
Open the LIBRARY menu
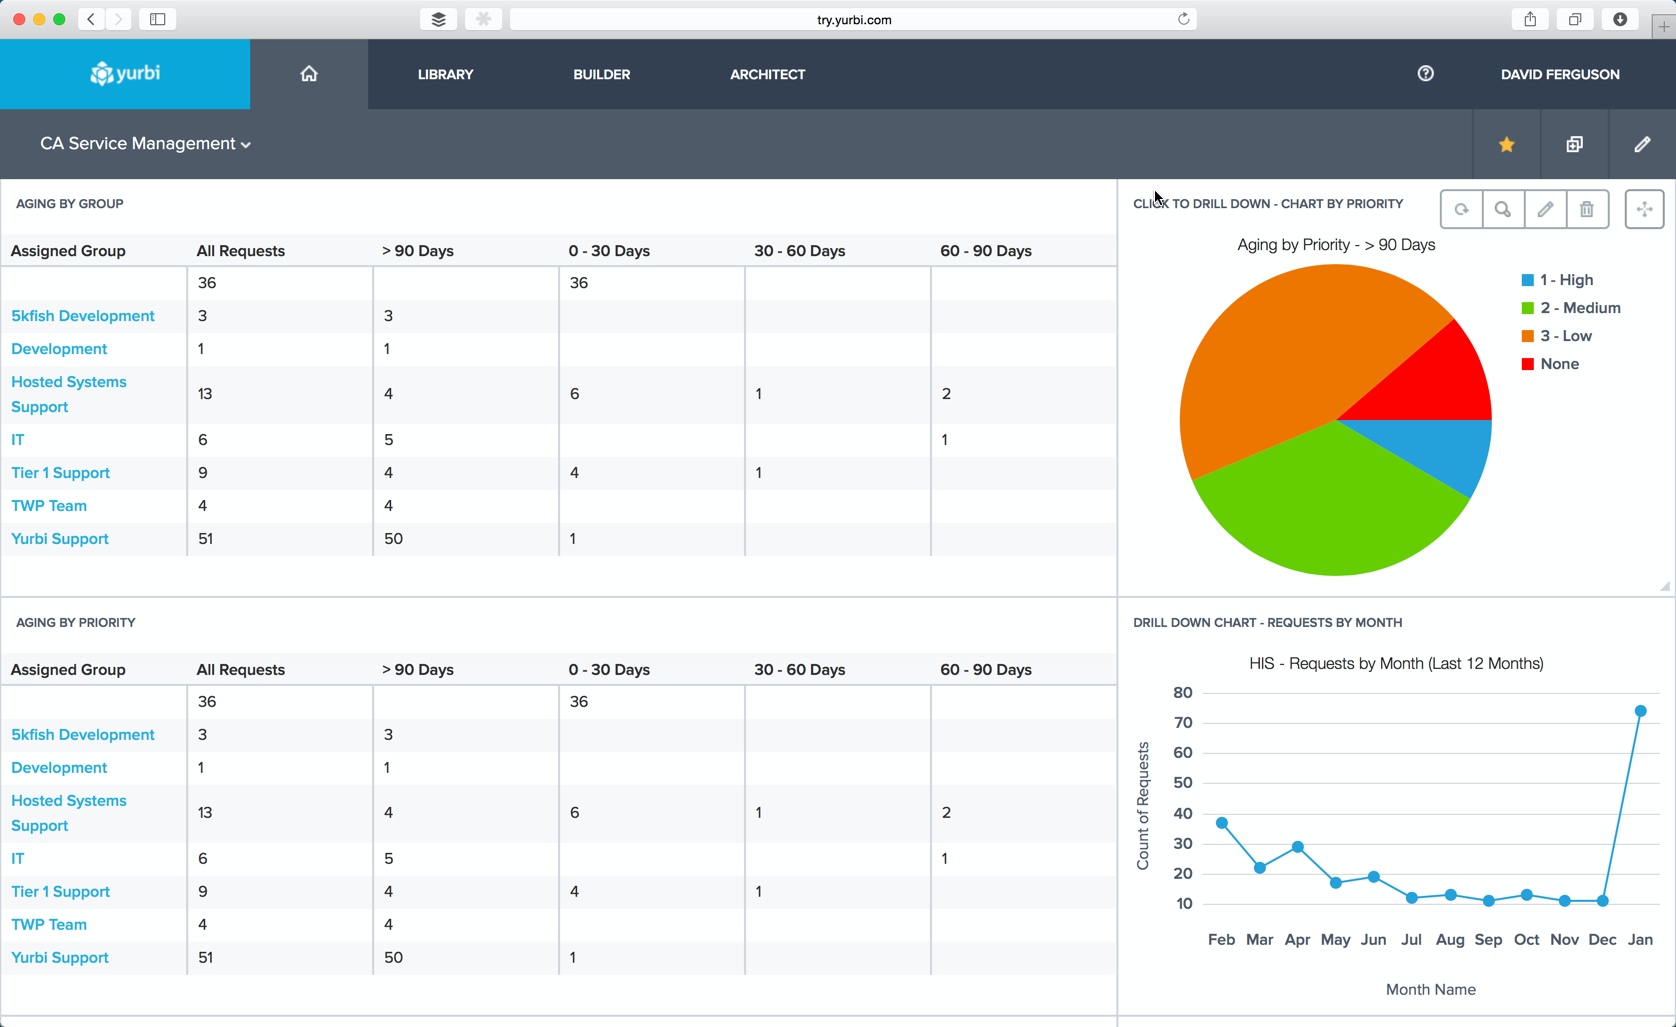click(x=445, y=74)
